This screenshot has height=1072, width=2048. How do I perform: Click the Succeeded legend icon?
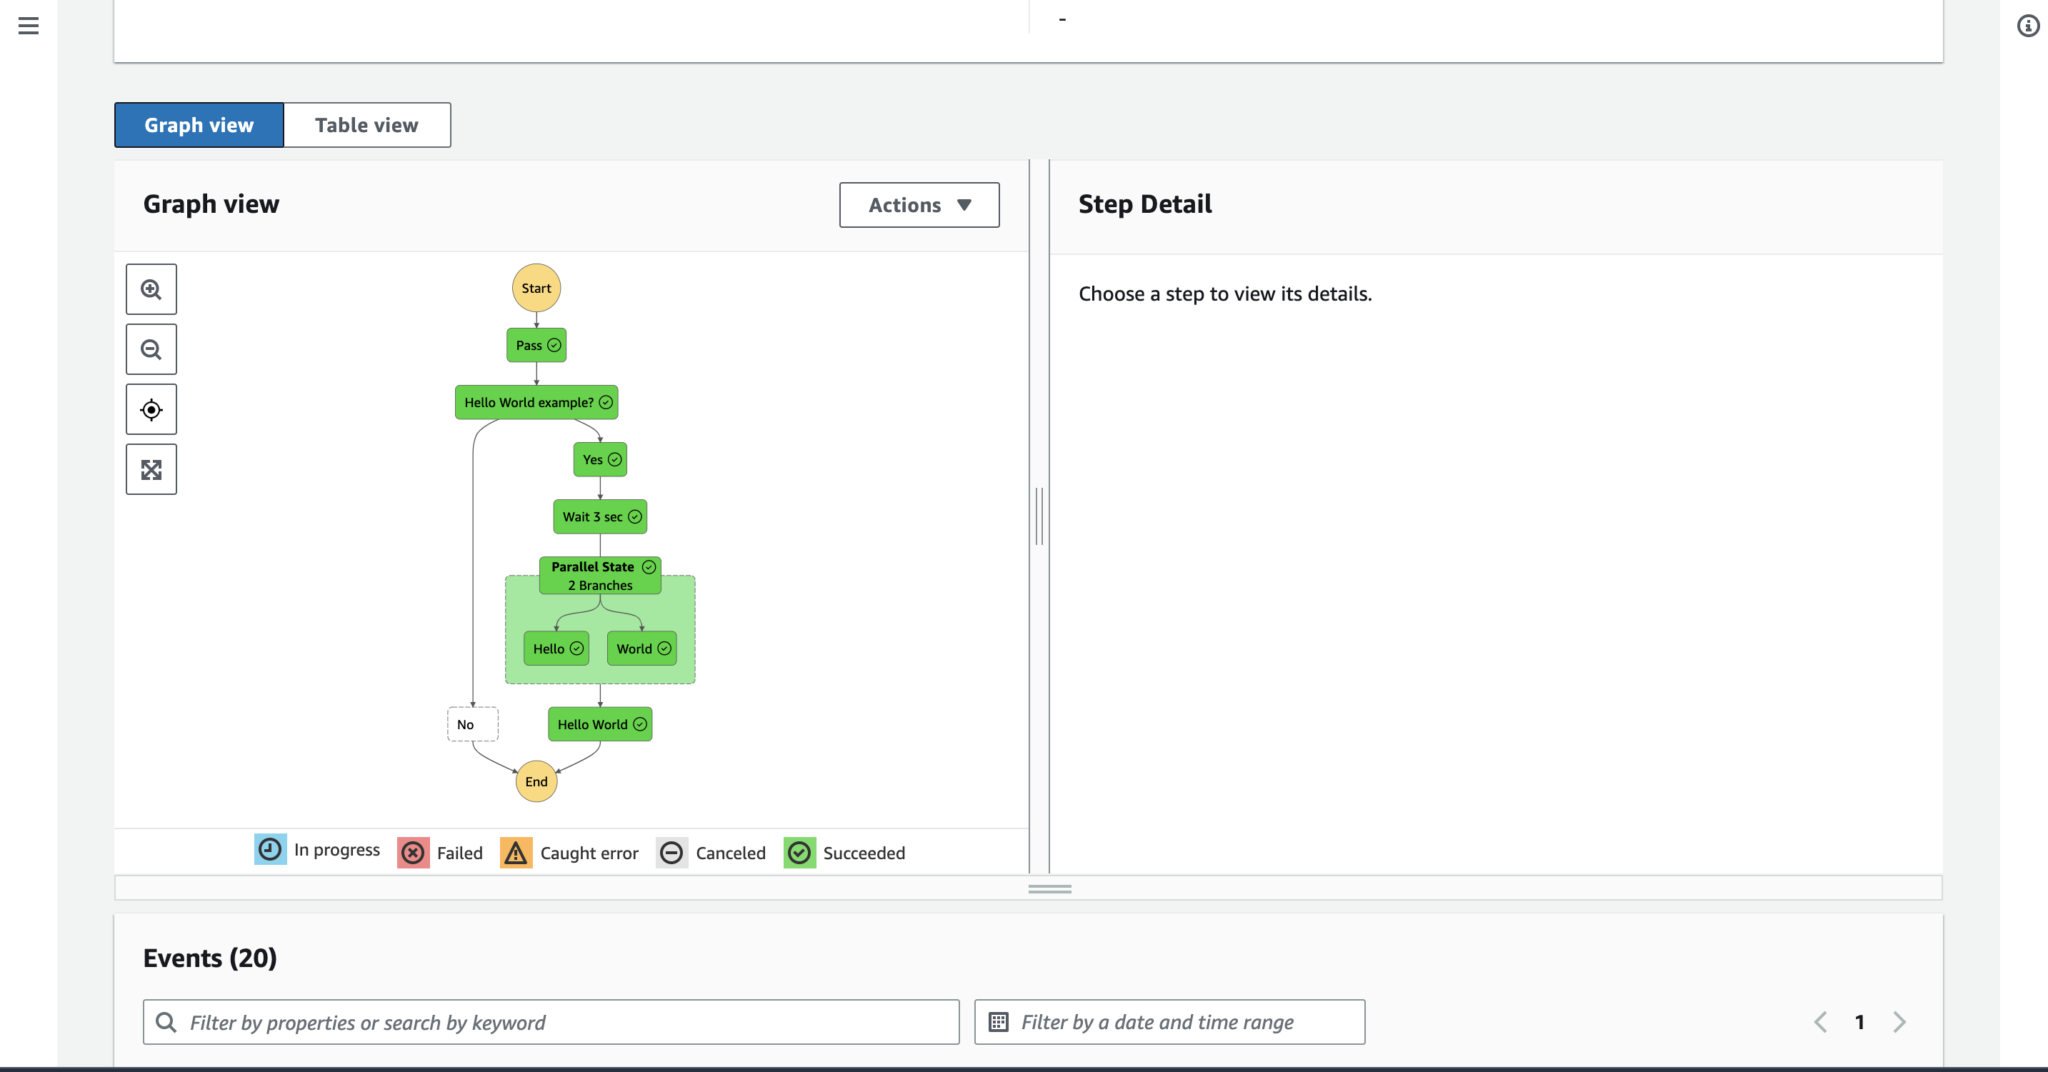click(x=799, y=852)
